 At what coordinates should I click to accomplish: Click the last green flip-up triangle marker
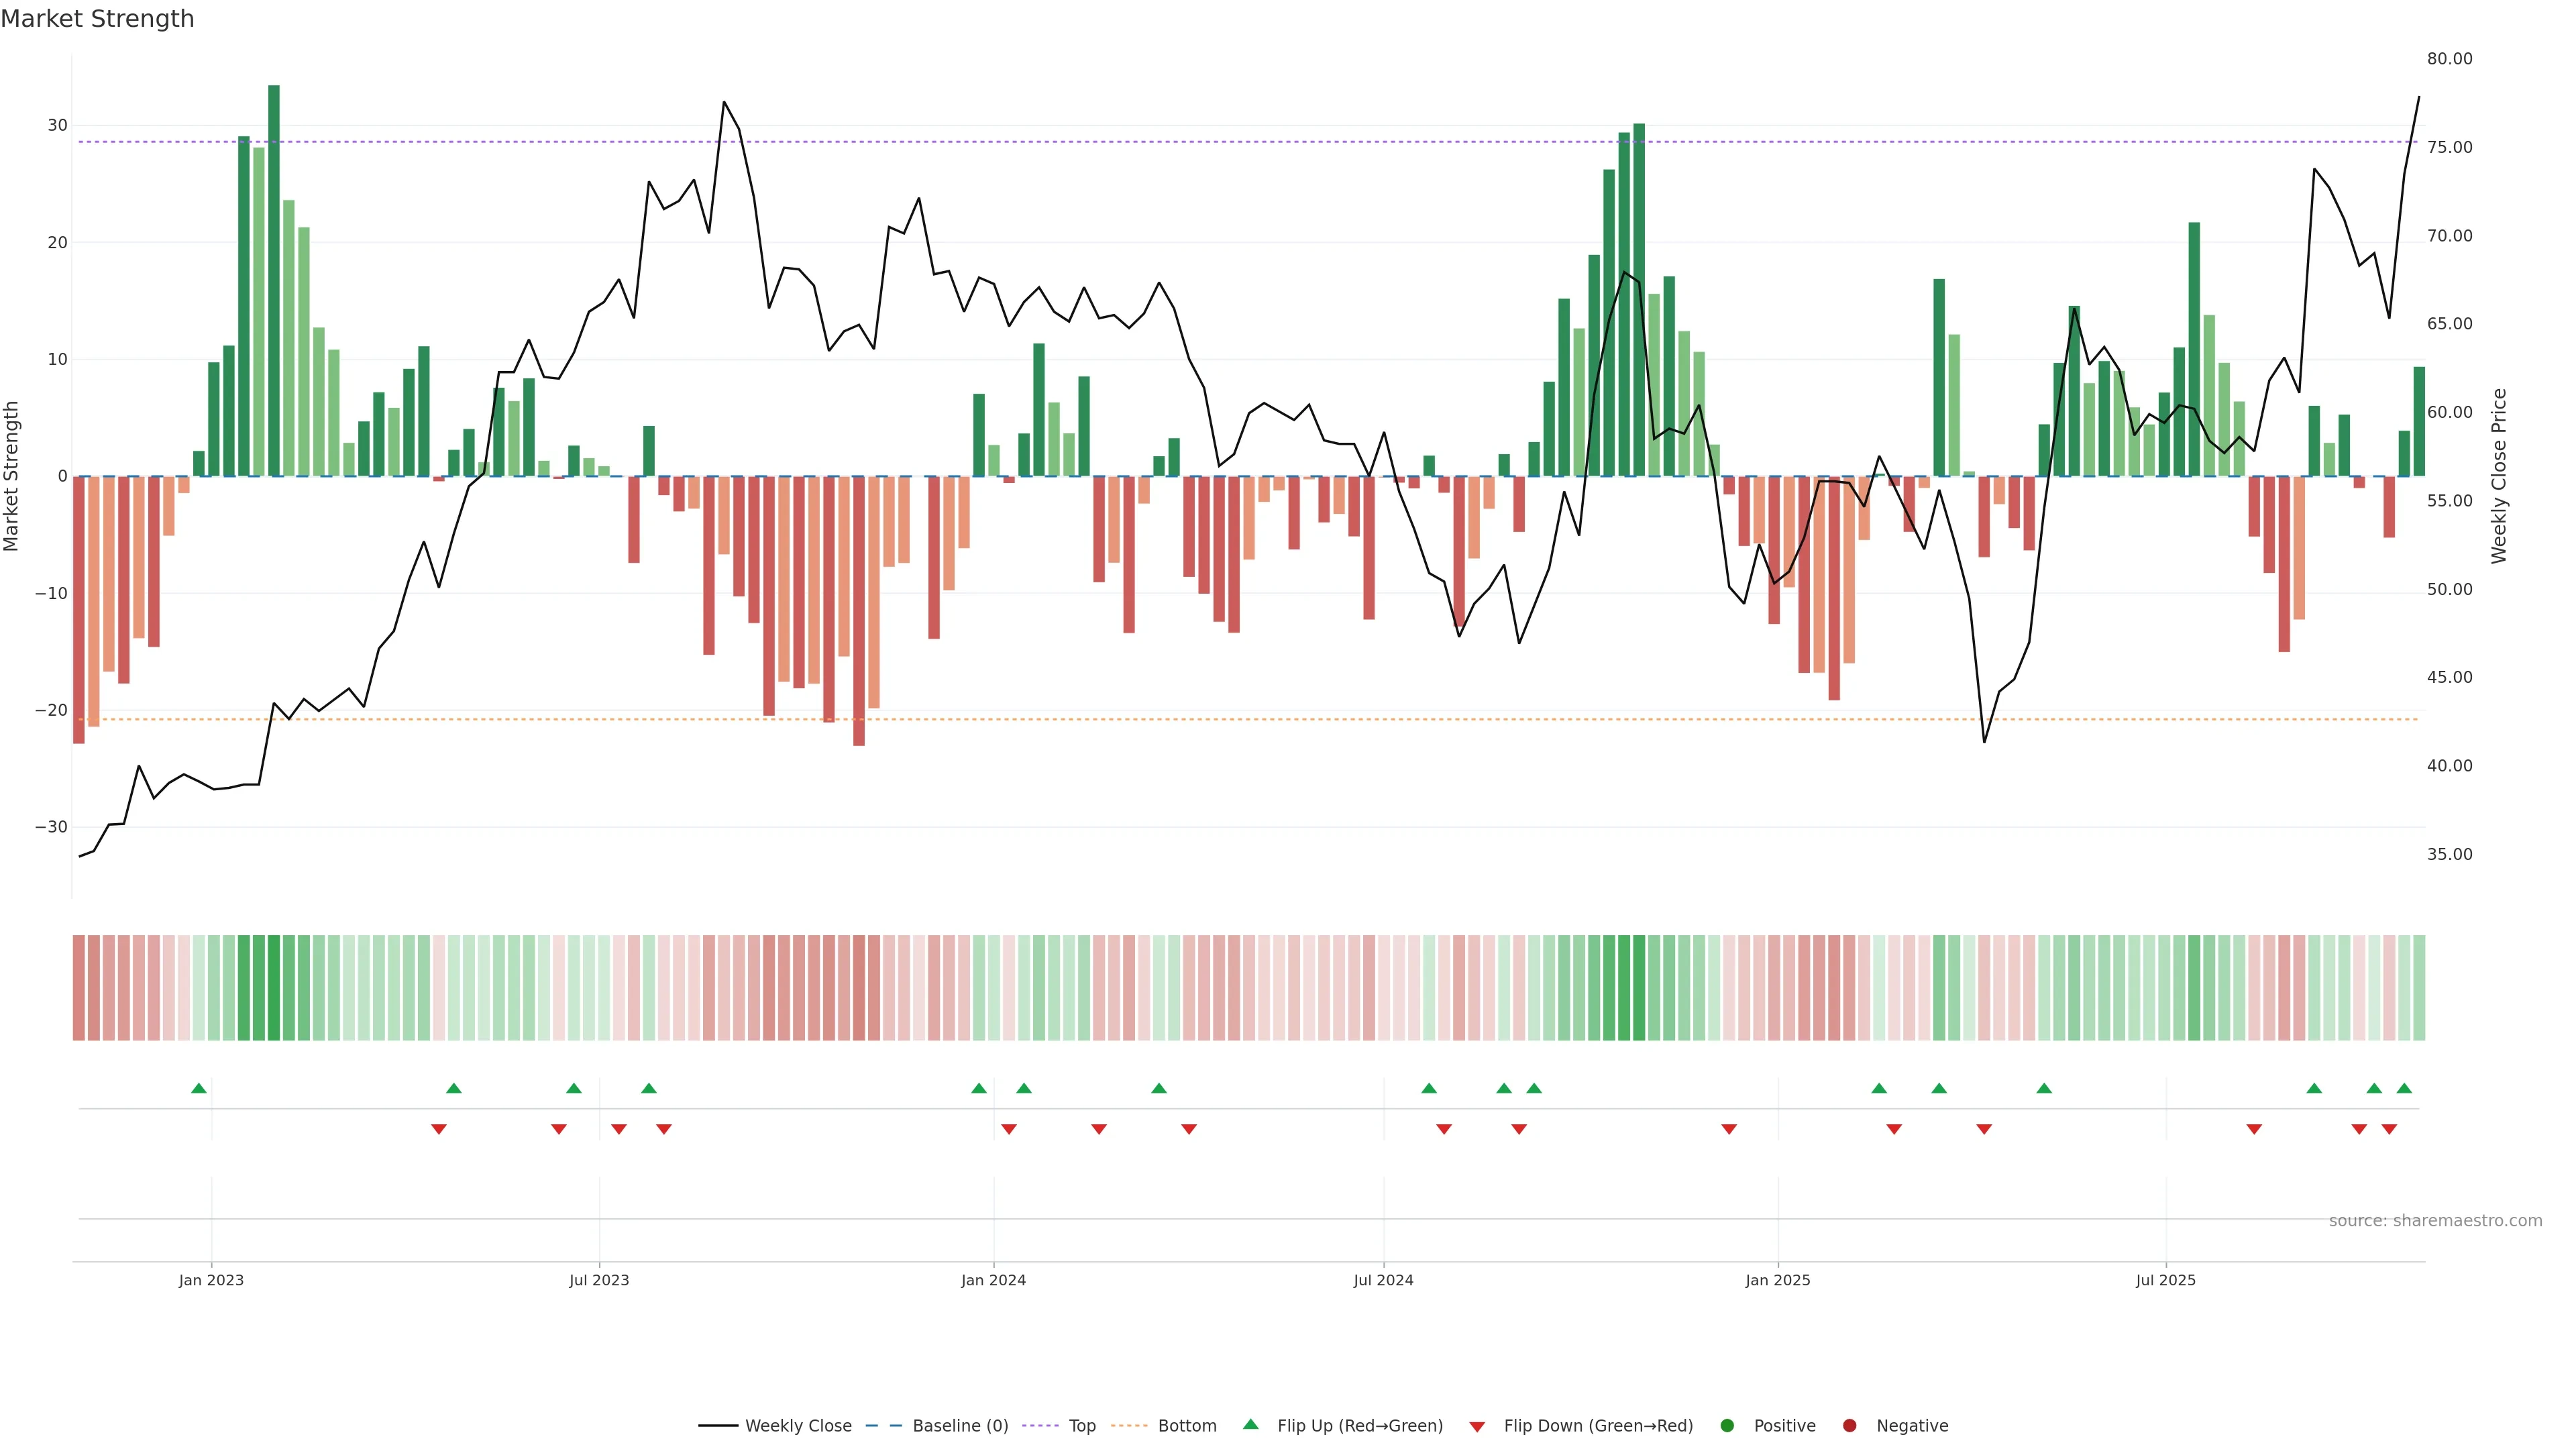(2404, 1088)
